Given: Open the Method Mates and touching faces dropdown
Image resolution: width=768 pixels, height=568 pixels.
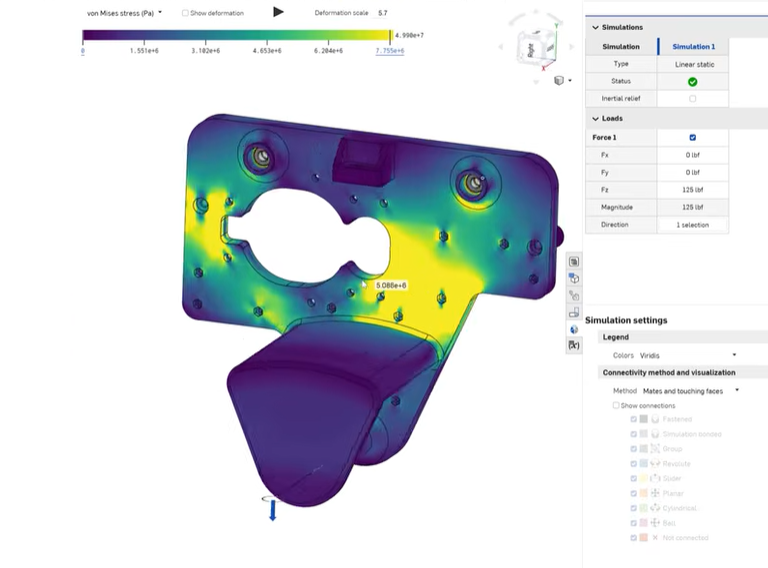Looking at the screenshot, I should point(690,391).
